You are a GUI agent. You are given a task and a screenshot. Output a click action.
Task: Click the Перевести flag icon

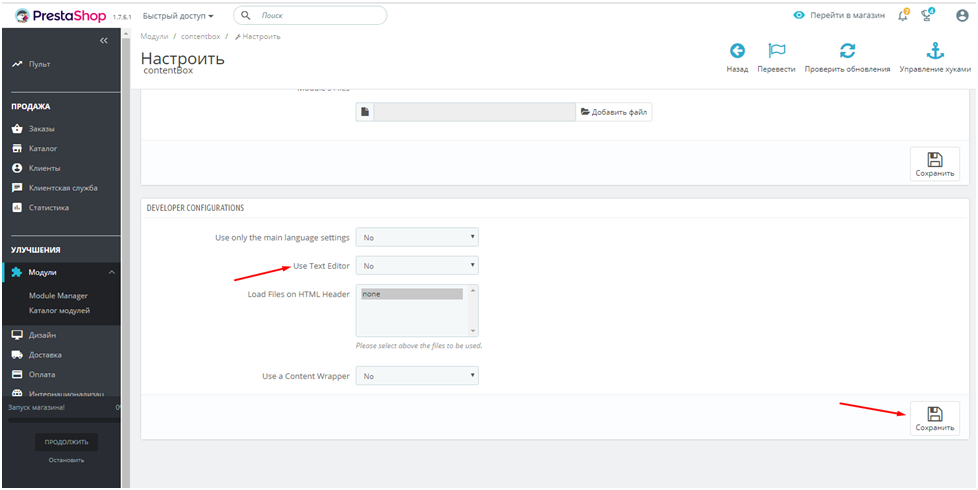(x=776, y=52)
